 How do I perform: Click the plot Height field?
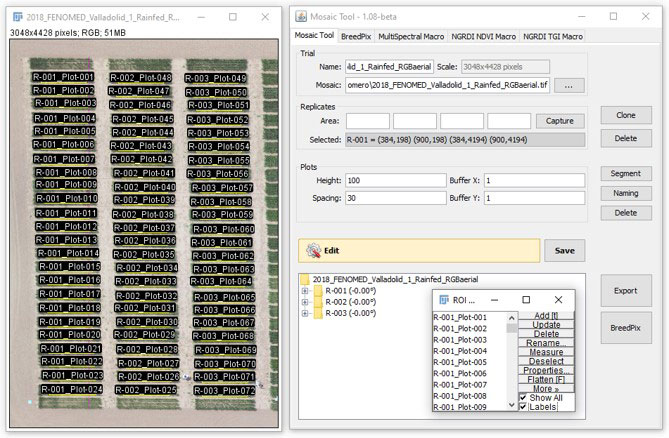(x=396, y=180)
